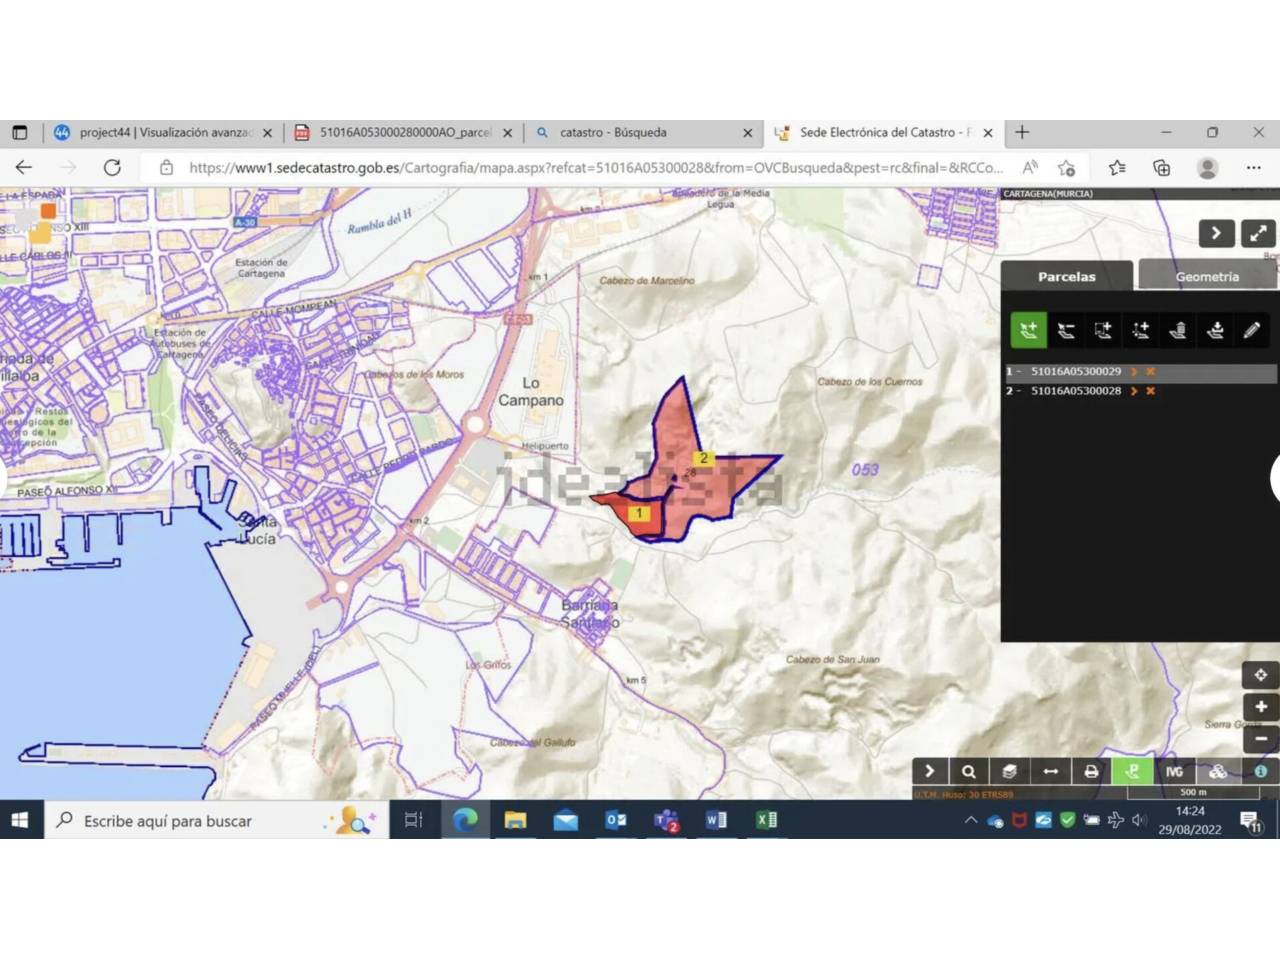Click the download parcels icon
This screenshot has height=960, width=1280.
pyautogui.click(x=1215, y=330)
